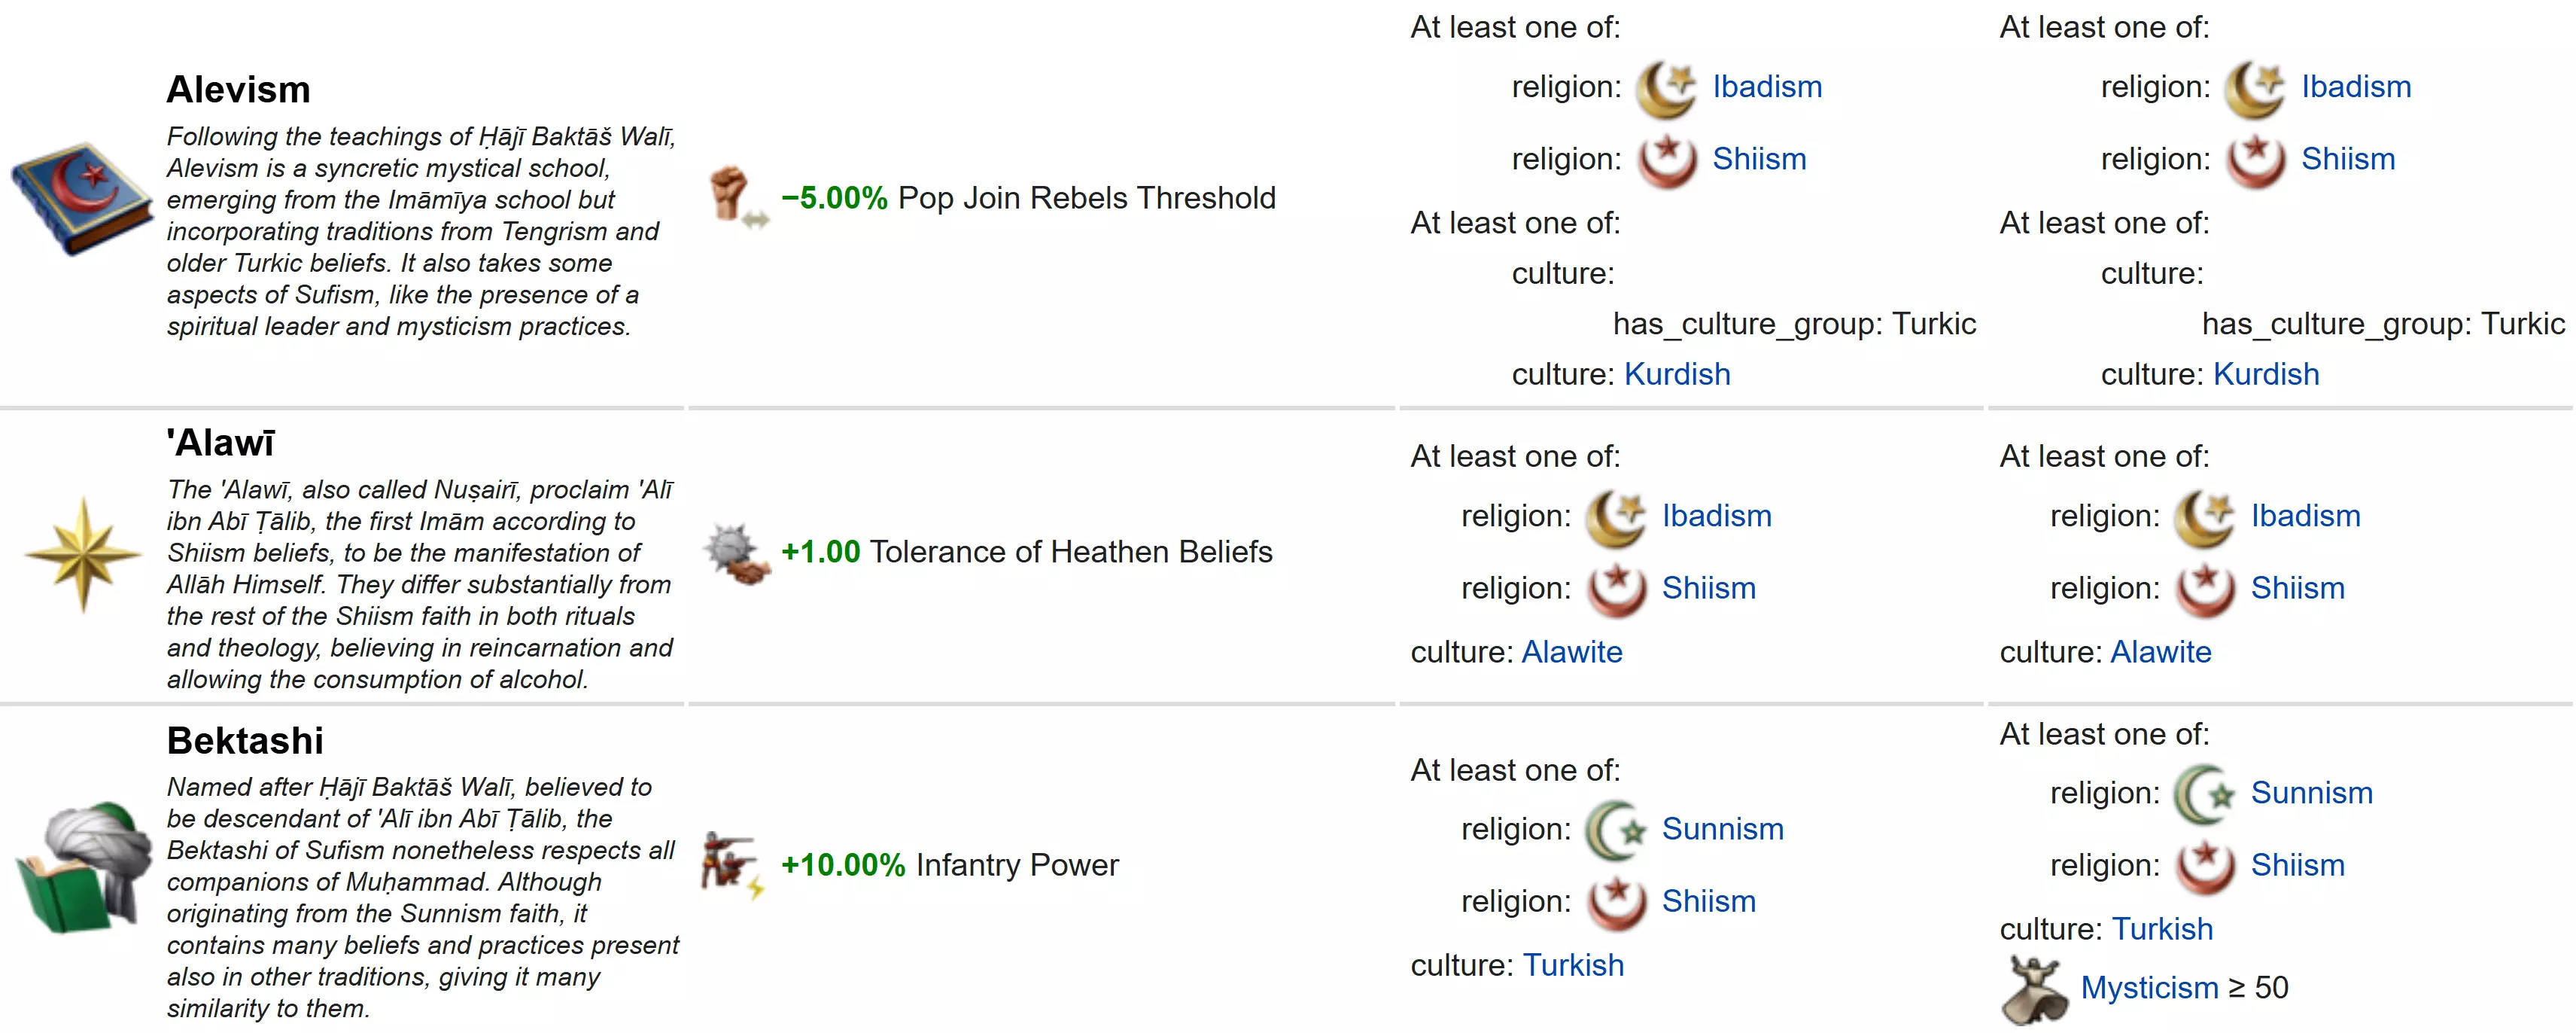Click the Shiism icon in 'Alawī row's right column
This screenshot has height=1033, width=2576.
[2204, 589]
